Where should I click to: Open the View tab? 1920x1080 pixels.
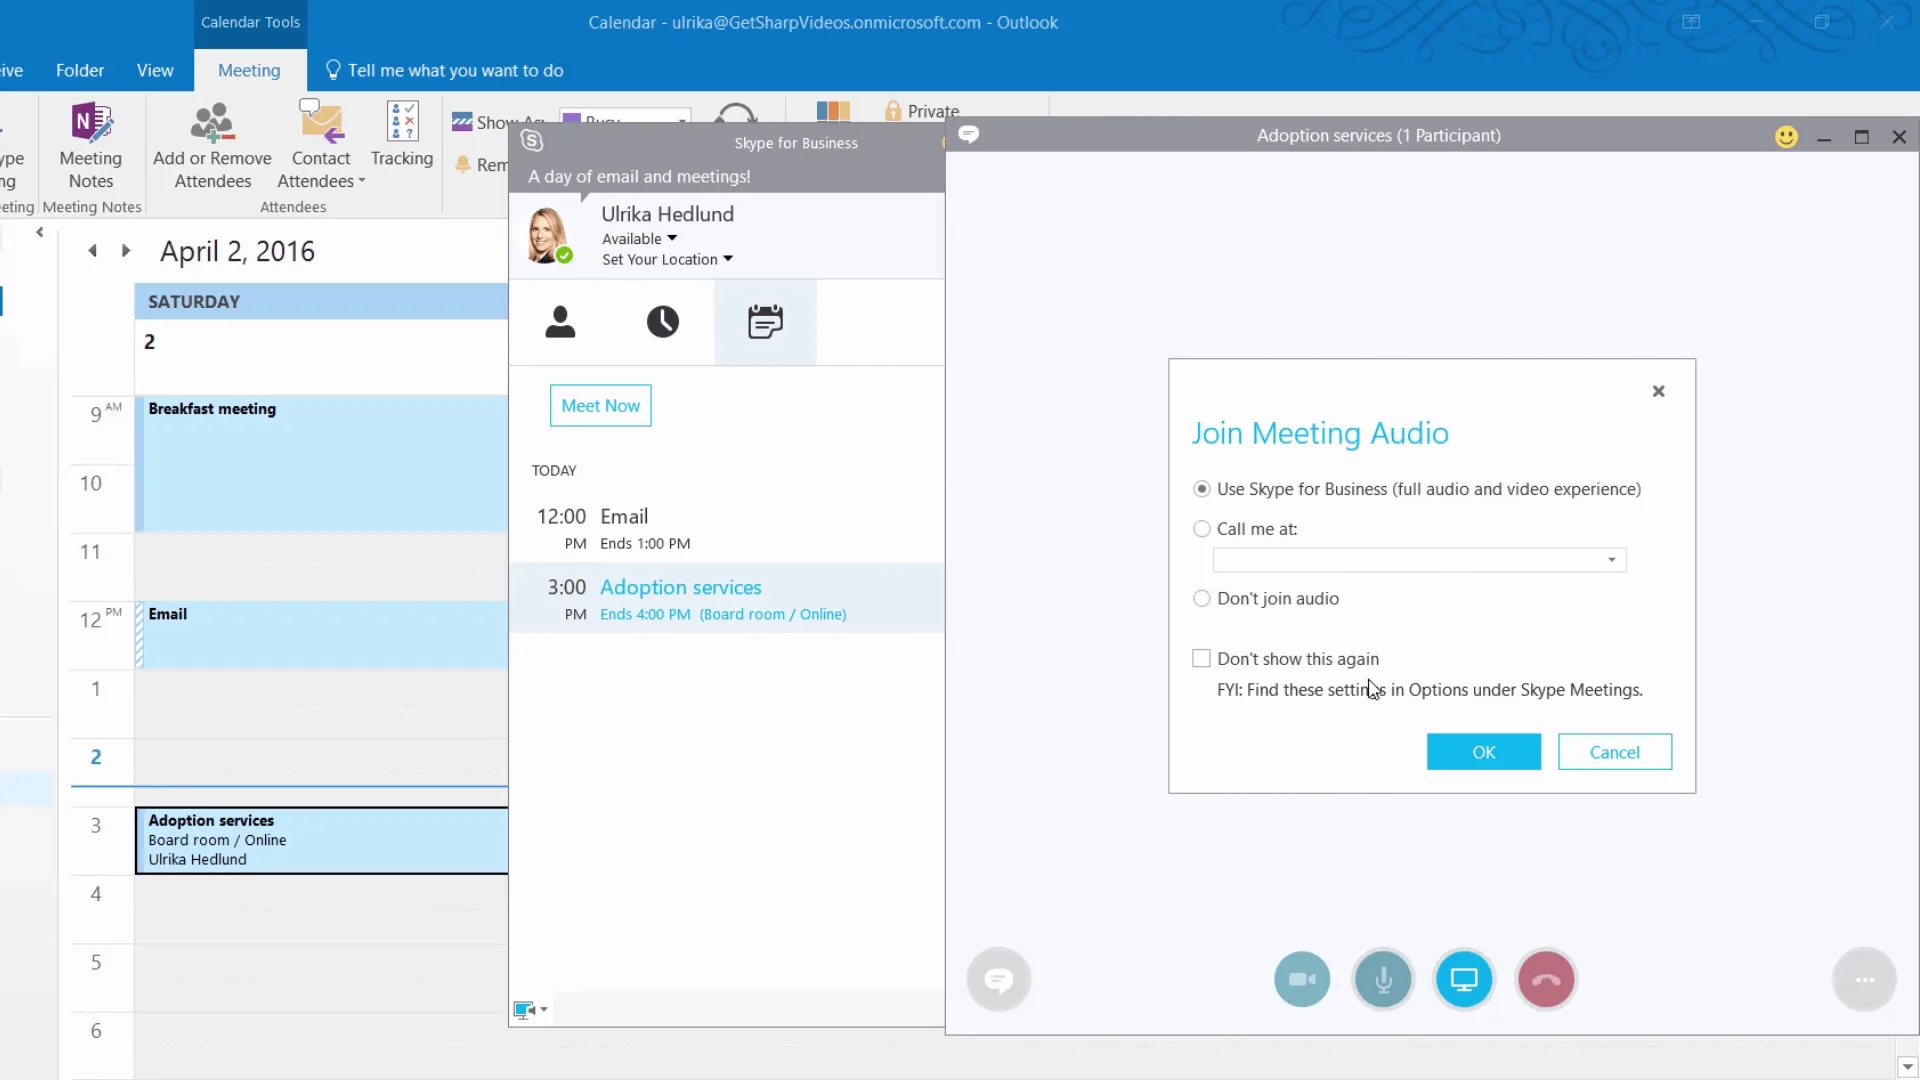[x=155, y=70]
